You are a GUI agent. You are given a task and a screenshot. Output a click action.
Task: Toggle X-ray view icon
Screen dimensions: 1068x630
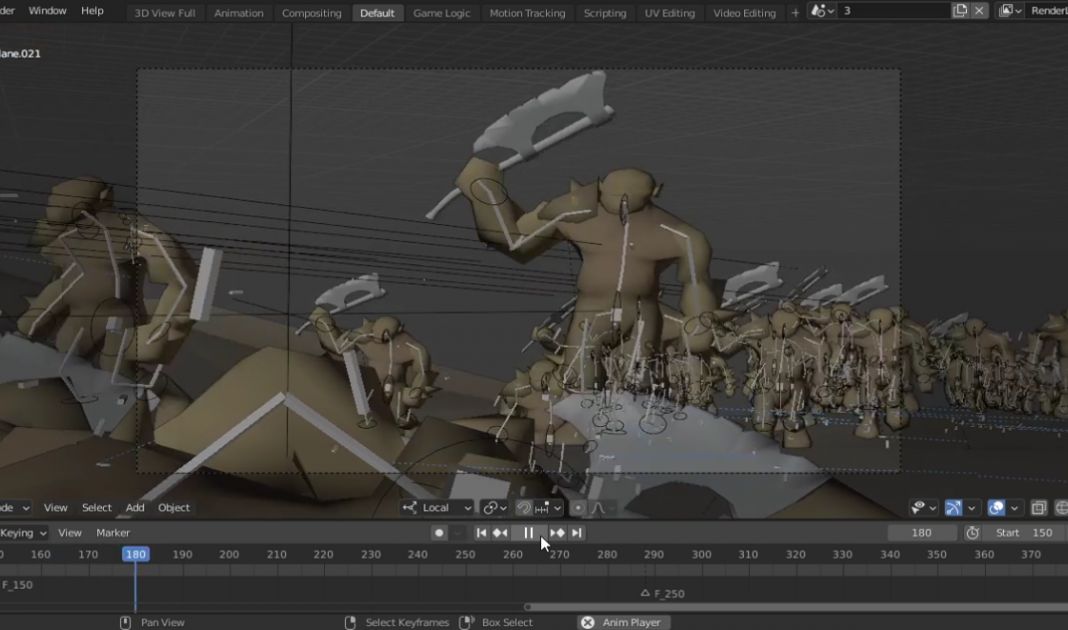(1039, 508)
